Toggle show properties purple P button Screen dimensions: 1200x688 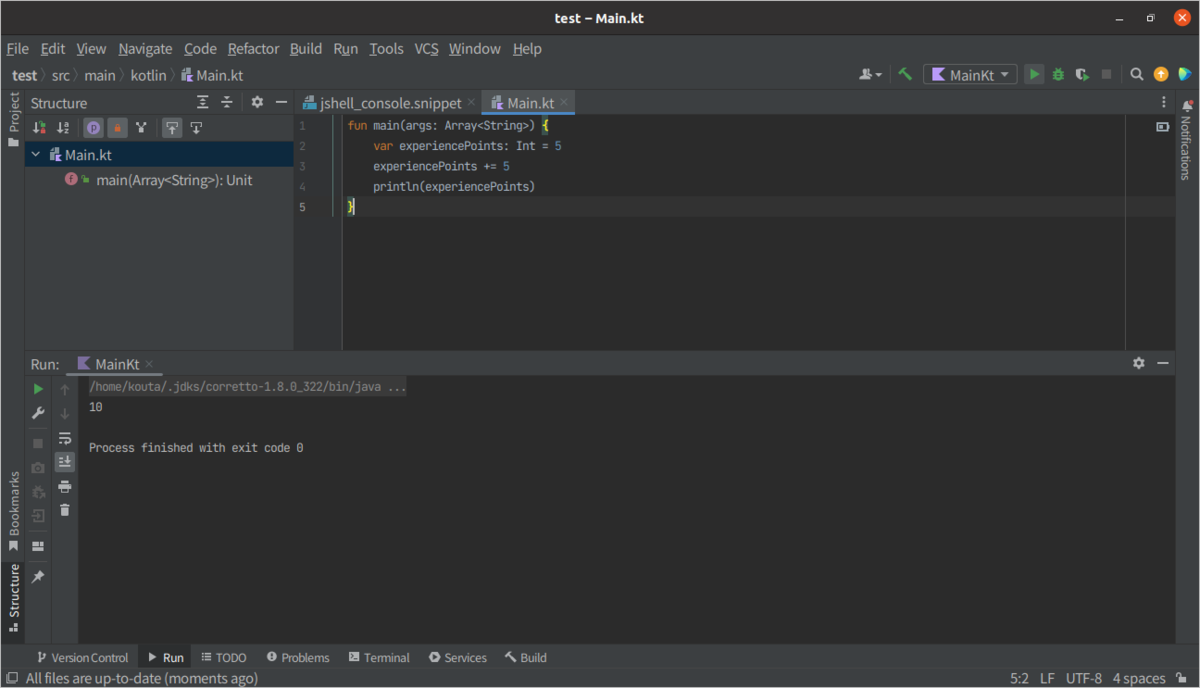point(93,127)
